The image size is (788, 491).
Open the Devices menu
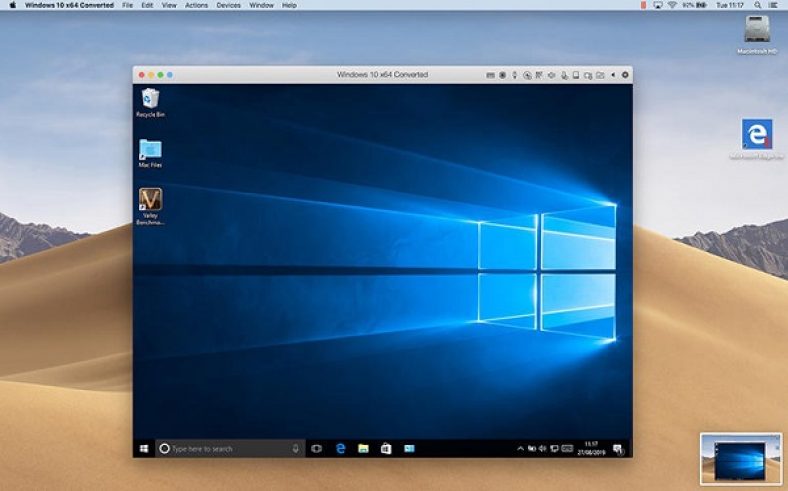click(229, 5)
